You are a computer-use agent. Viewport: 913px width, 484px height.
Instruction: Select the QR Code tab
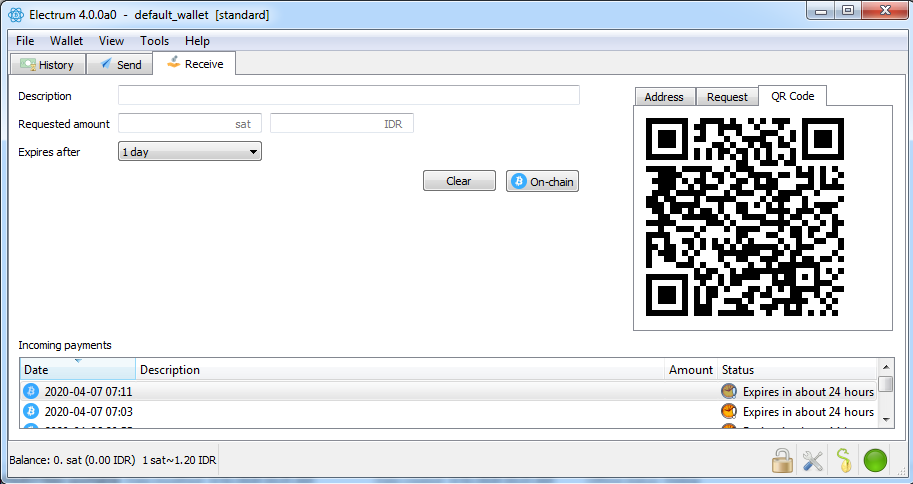pyautogui.click(x=792, y=96)
